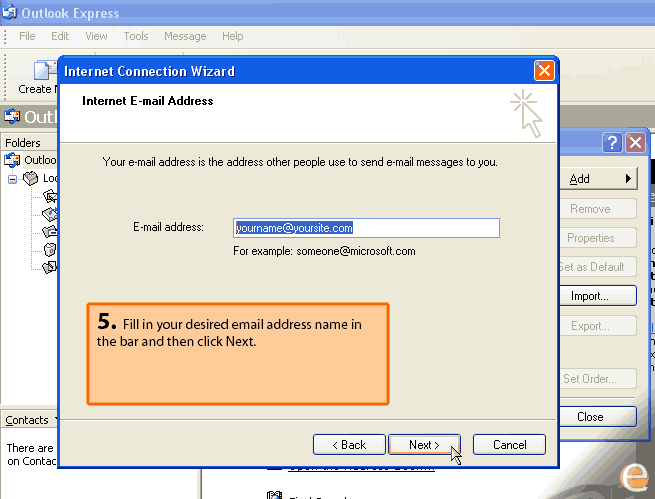Go Back to the previous wizard step
655x499 pixels.
pyautogui.click(x=349, y=445)
